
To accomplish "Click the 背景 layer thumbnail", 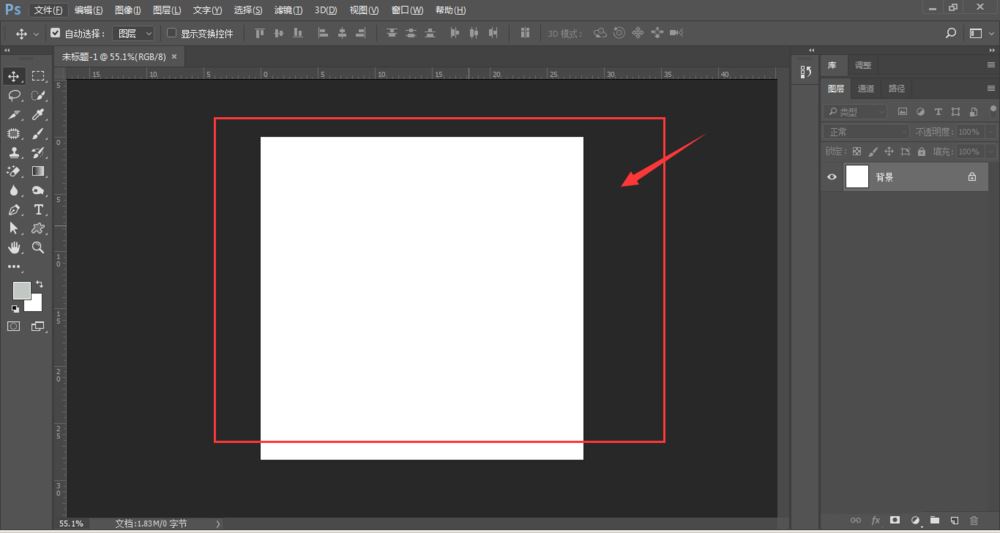I will pyautogui.click(x=857, y=177).
